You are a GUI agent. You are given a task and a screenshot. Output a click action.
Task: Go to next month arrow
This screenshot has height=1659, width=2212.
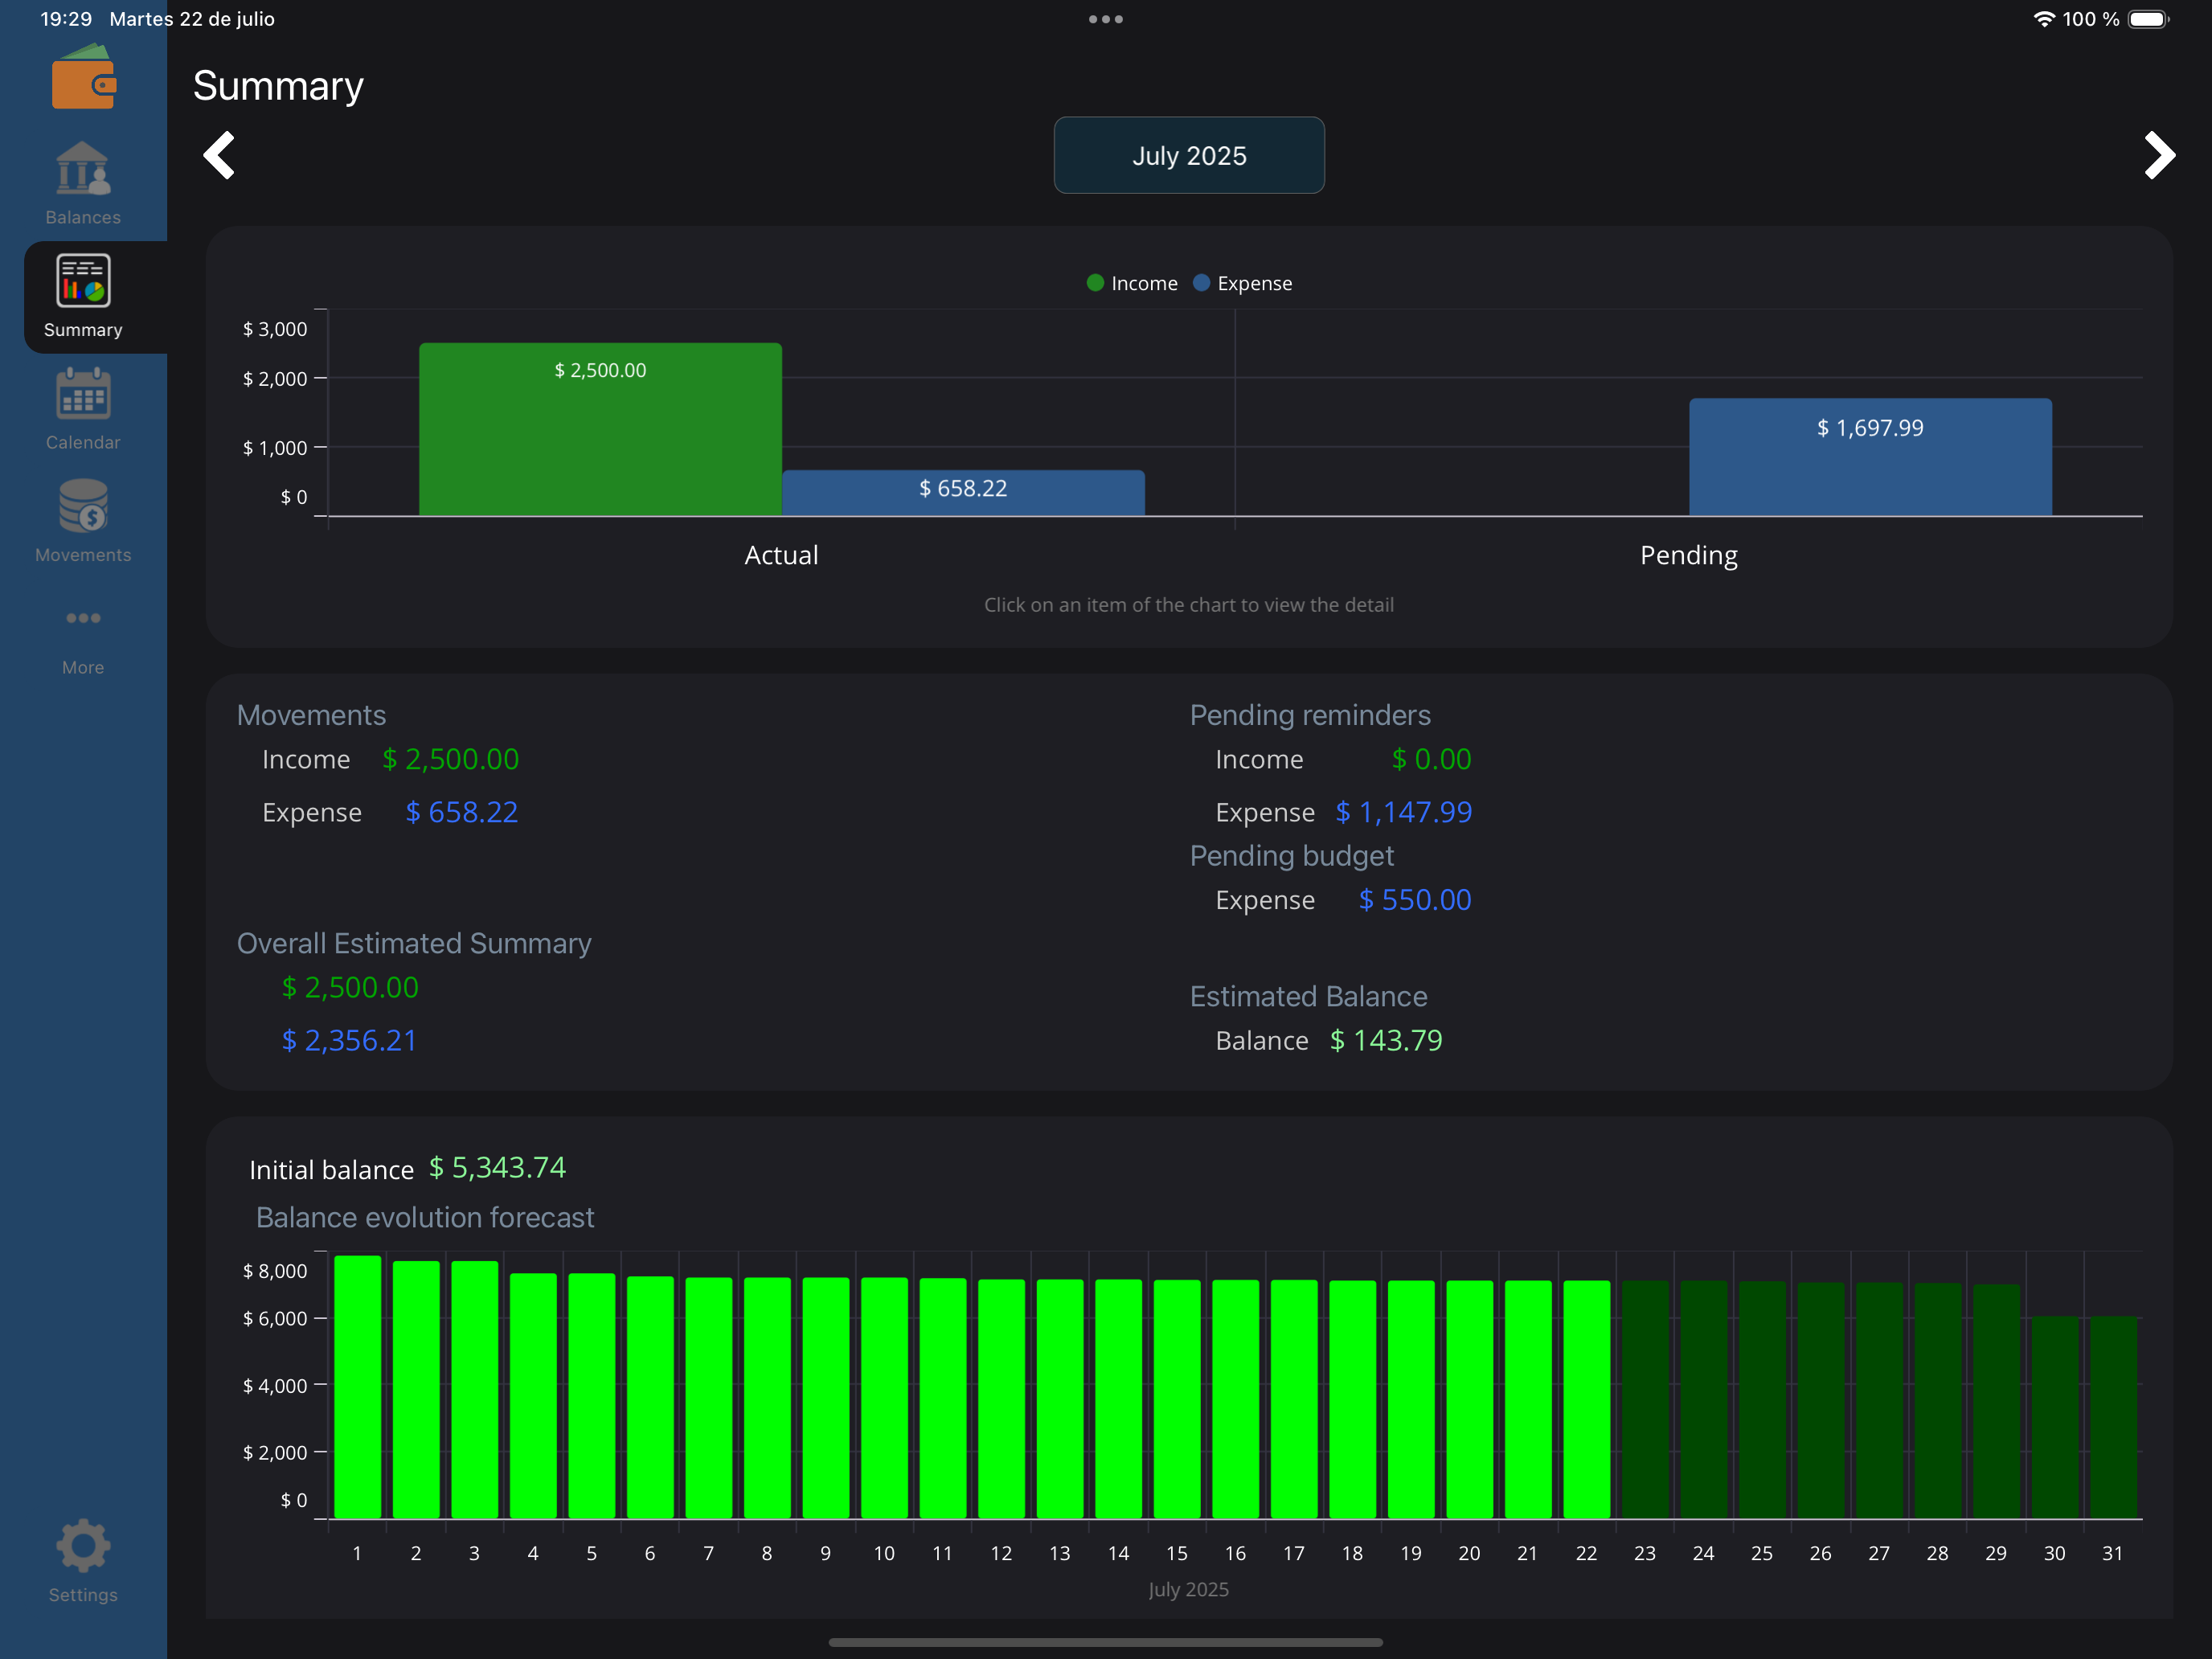(x=2159, y=155)
